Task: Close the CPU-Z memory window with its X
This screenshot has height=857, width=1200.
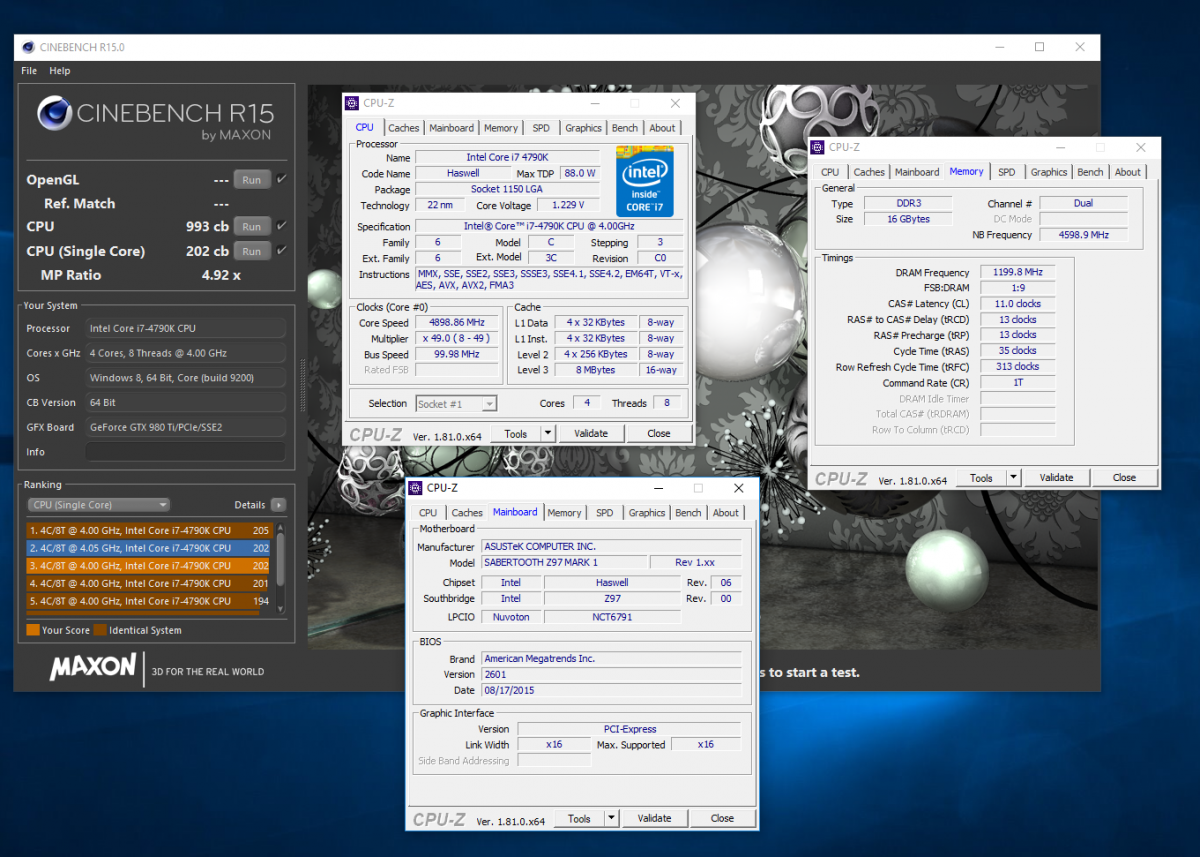Action: [1141, 147]
